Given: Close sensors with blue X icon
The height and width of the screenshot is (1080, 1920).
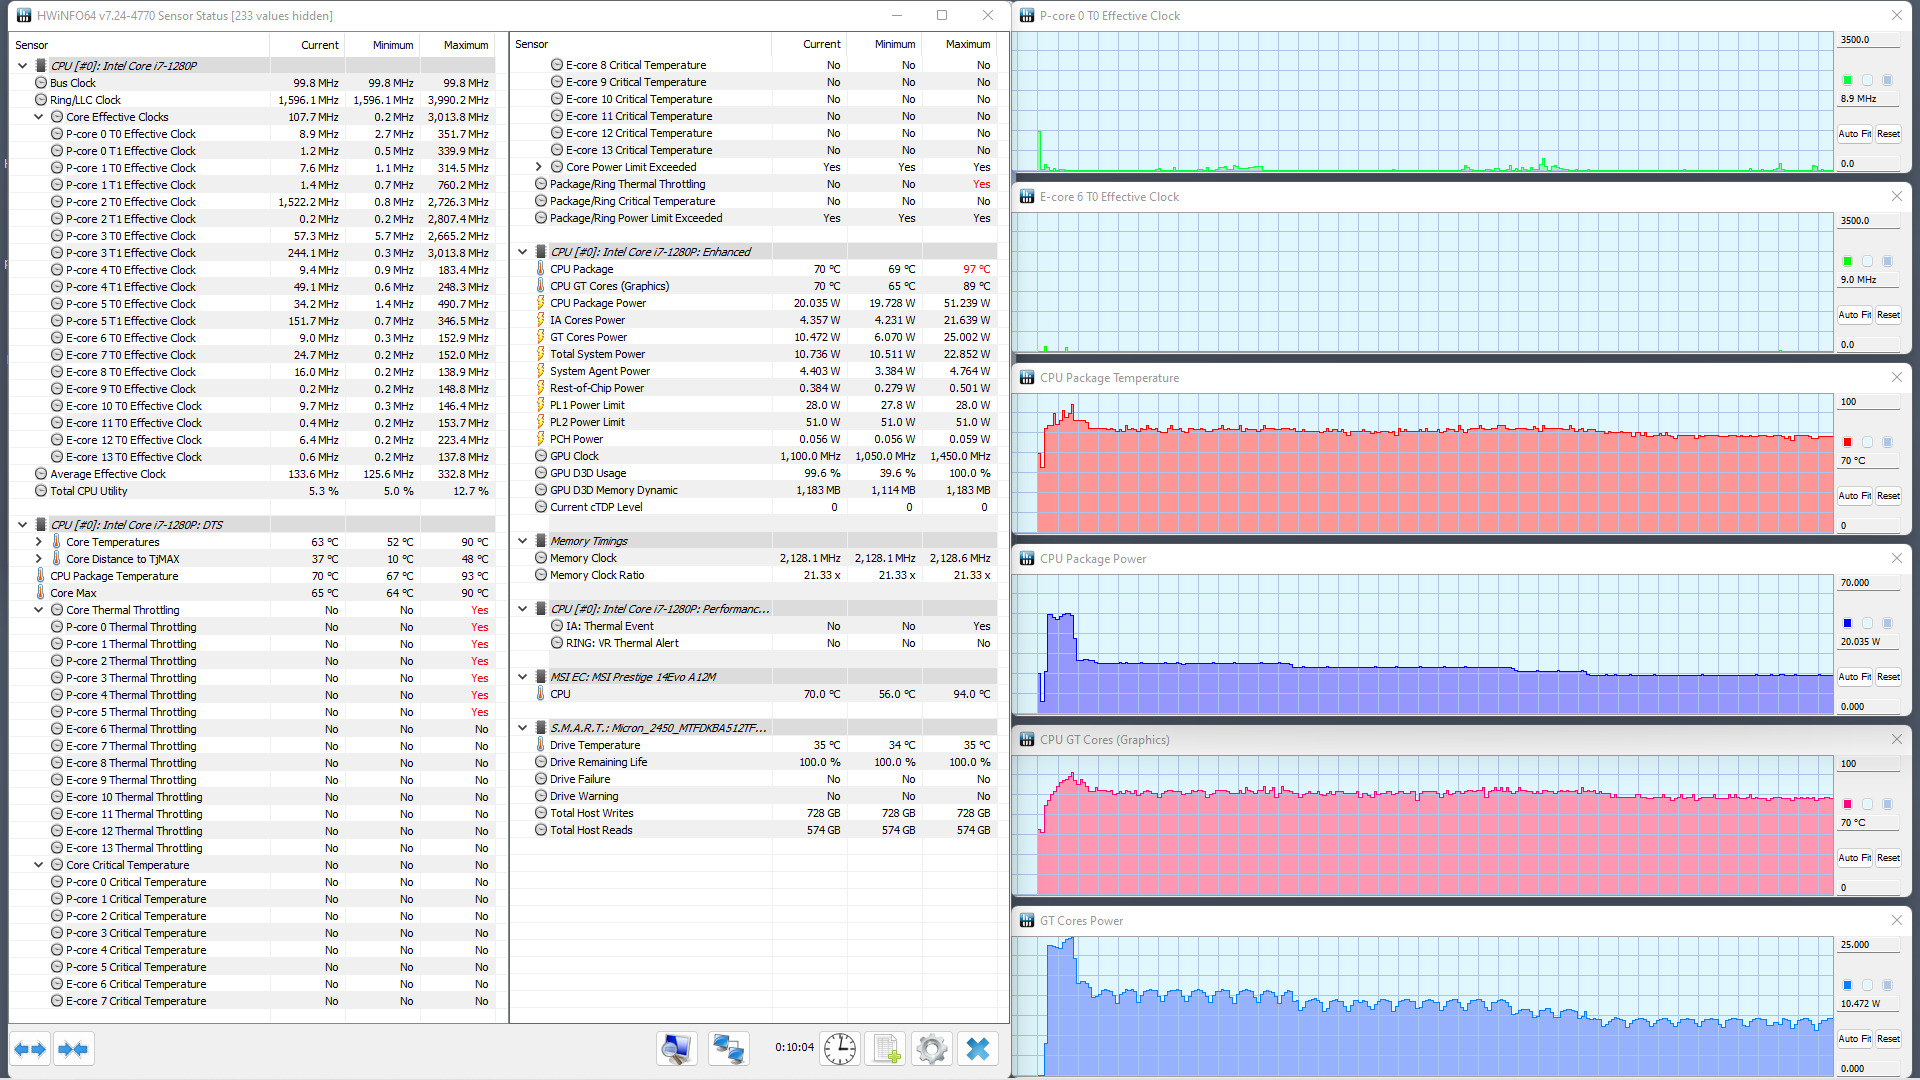Looking at the screenshot, I should [x=978, y=1048].
